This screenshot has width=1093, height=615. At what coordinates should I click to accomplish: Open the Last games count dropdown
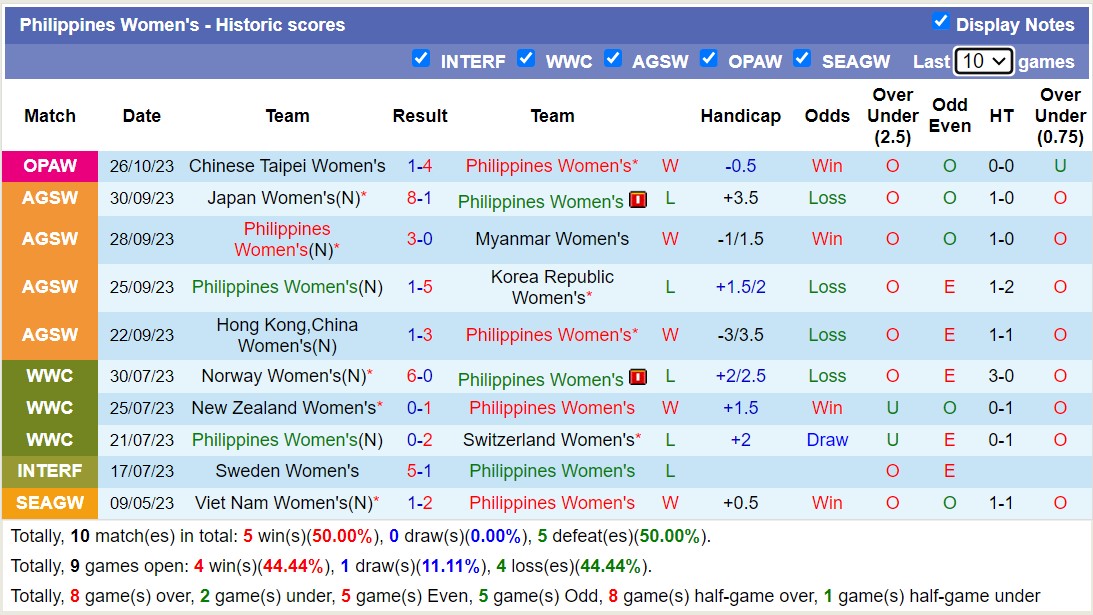click(x=983, y=60)
